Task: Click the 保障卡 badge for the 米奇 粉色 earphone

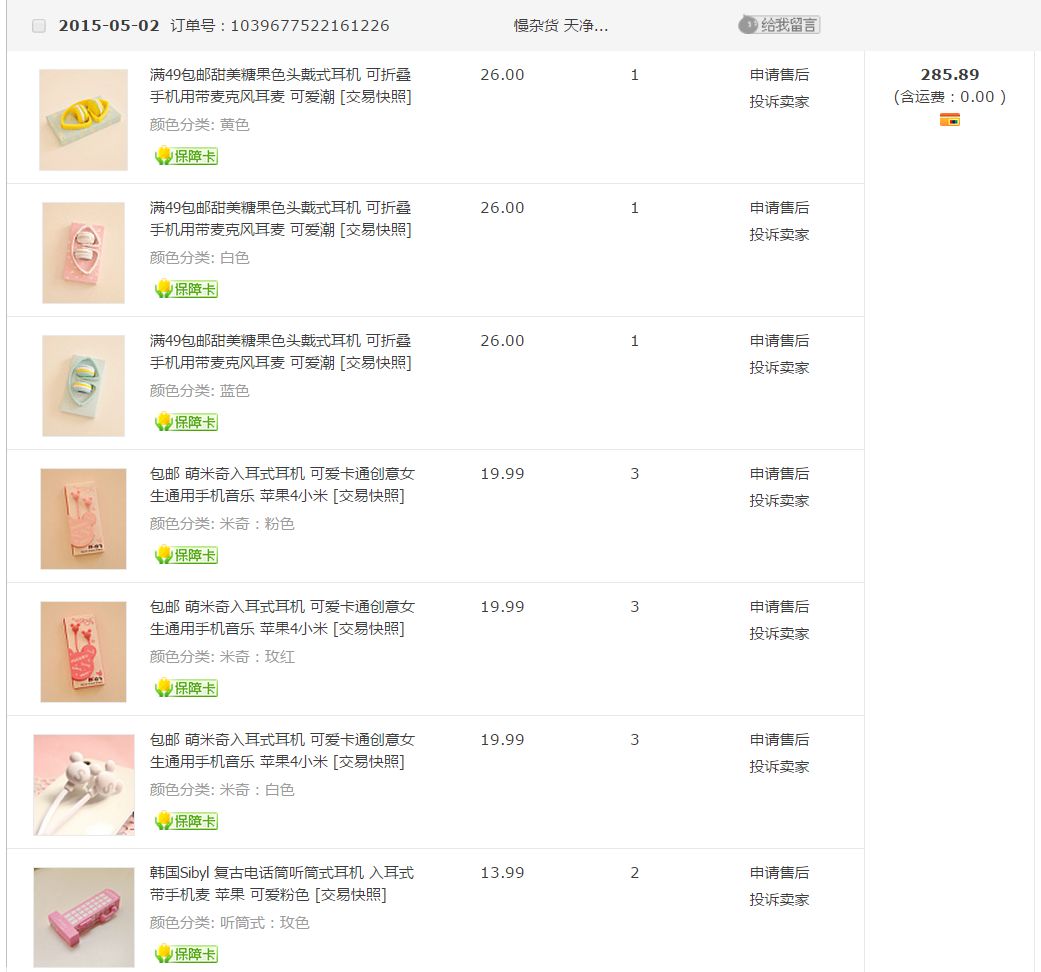Action: pos(186,554)
